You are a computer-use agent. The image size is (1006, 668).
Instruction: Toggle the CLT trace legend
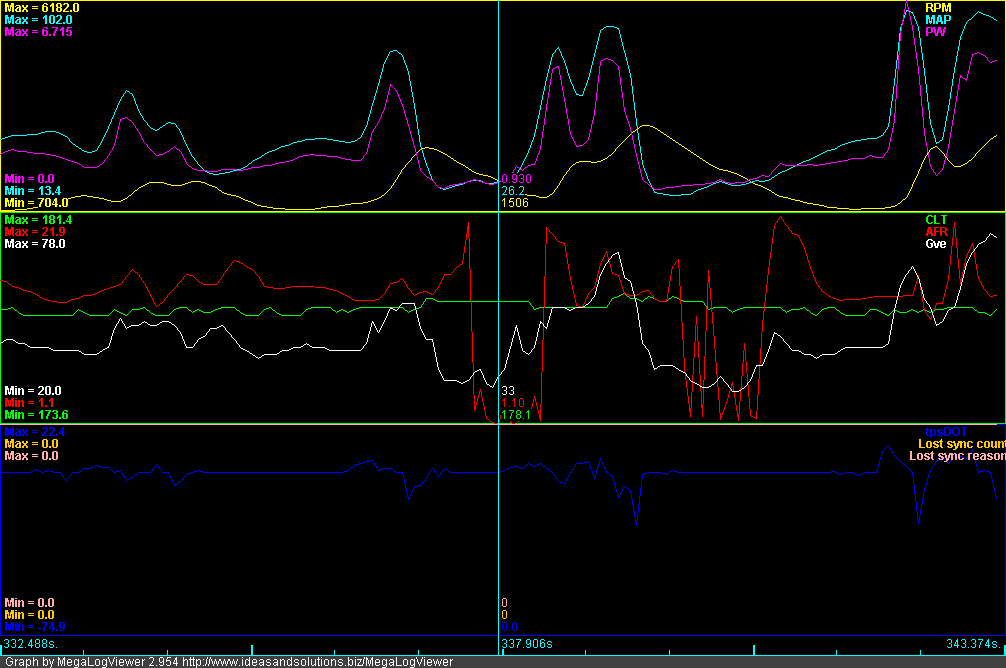[935, 219]
